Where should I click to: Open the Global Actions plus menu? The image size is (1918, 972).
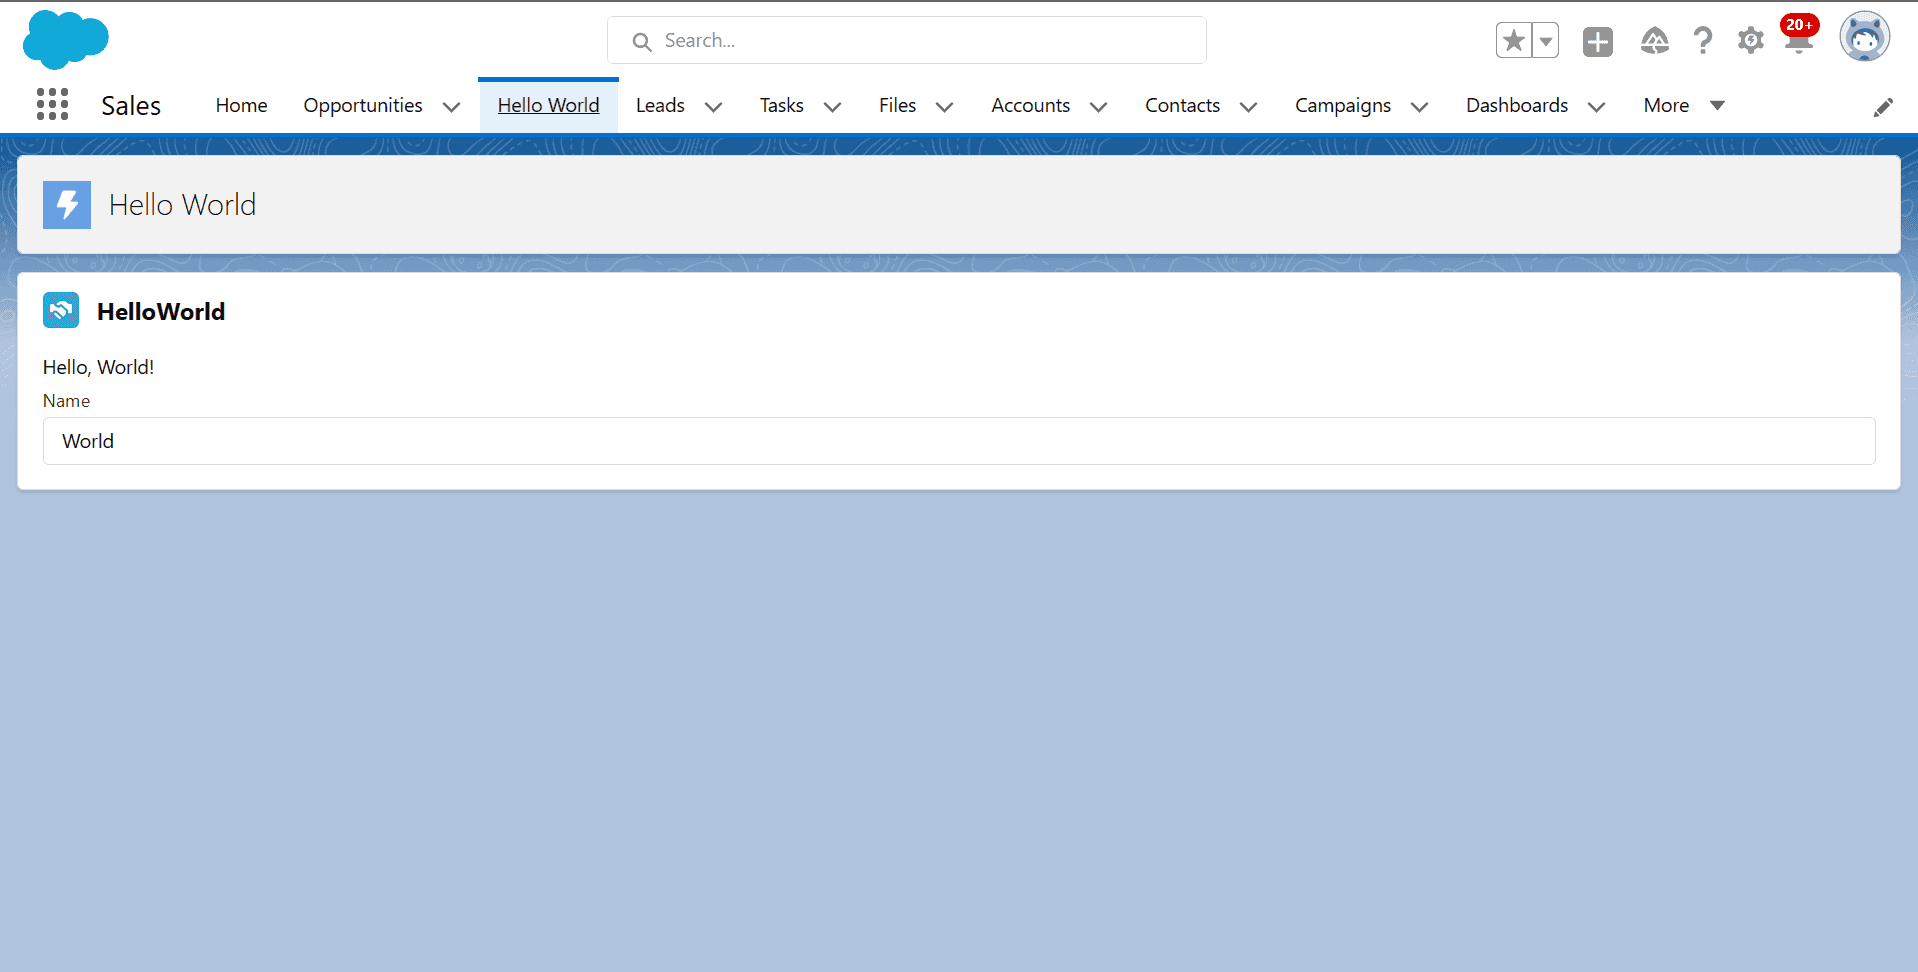[x=1598, y=41]
